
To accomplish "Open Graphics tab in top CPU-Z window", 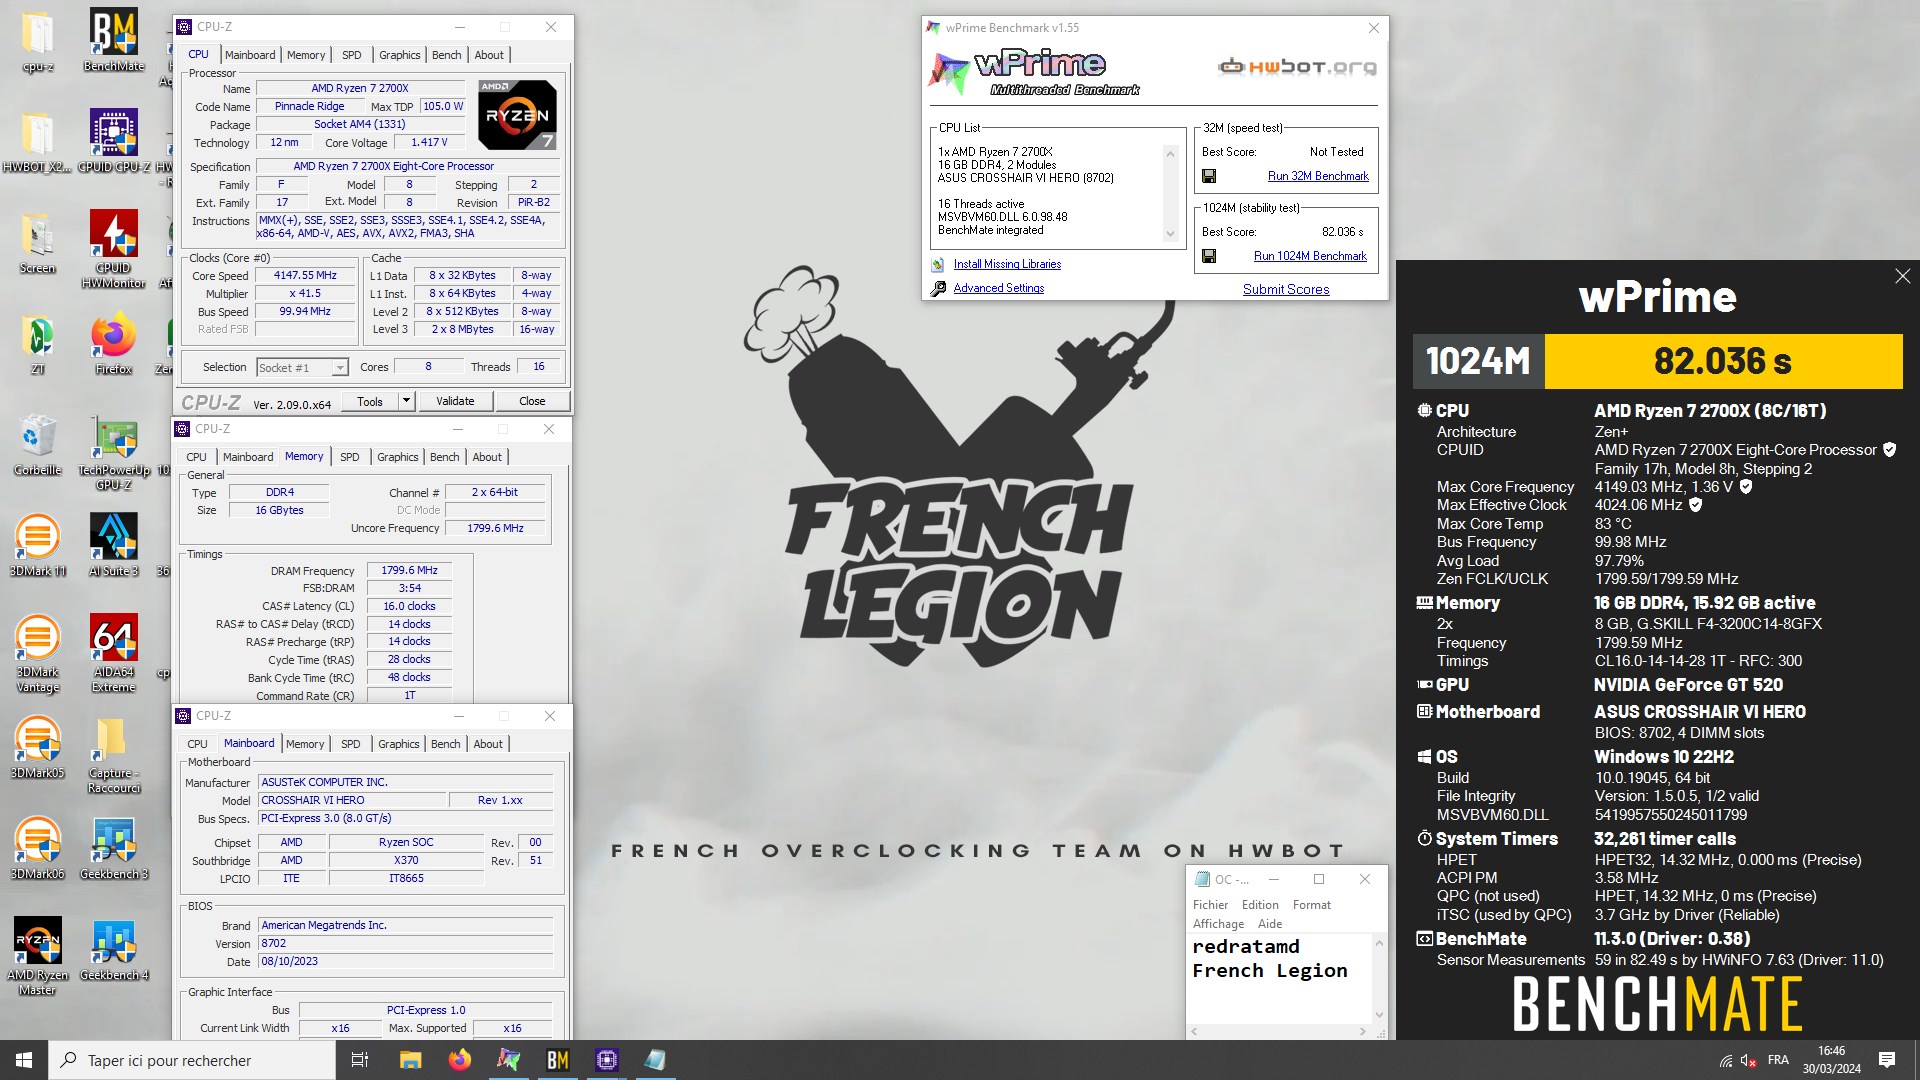I will 399,55.
